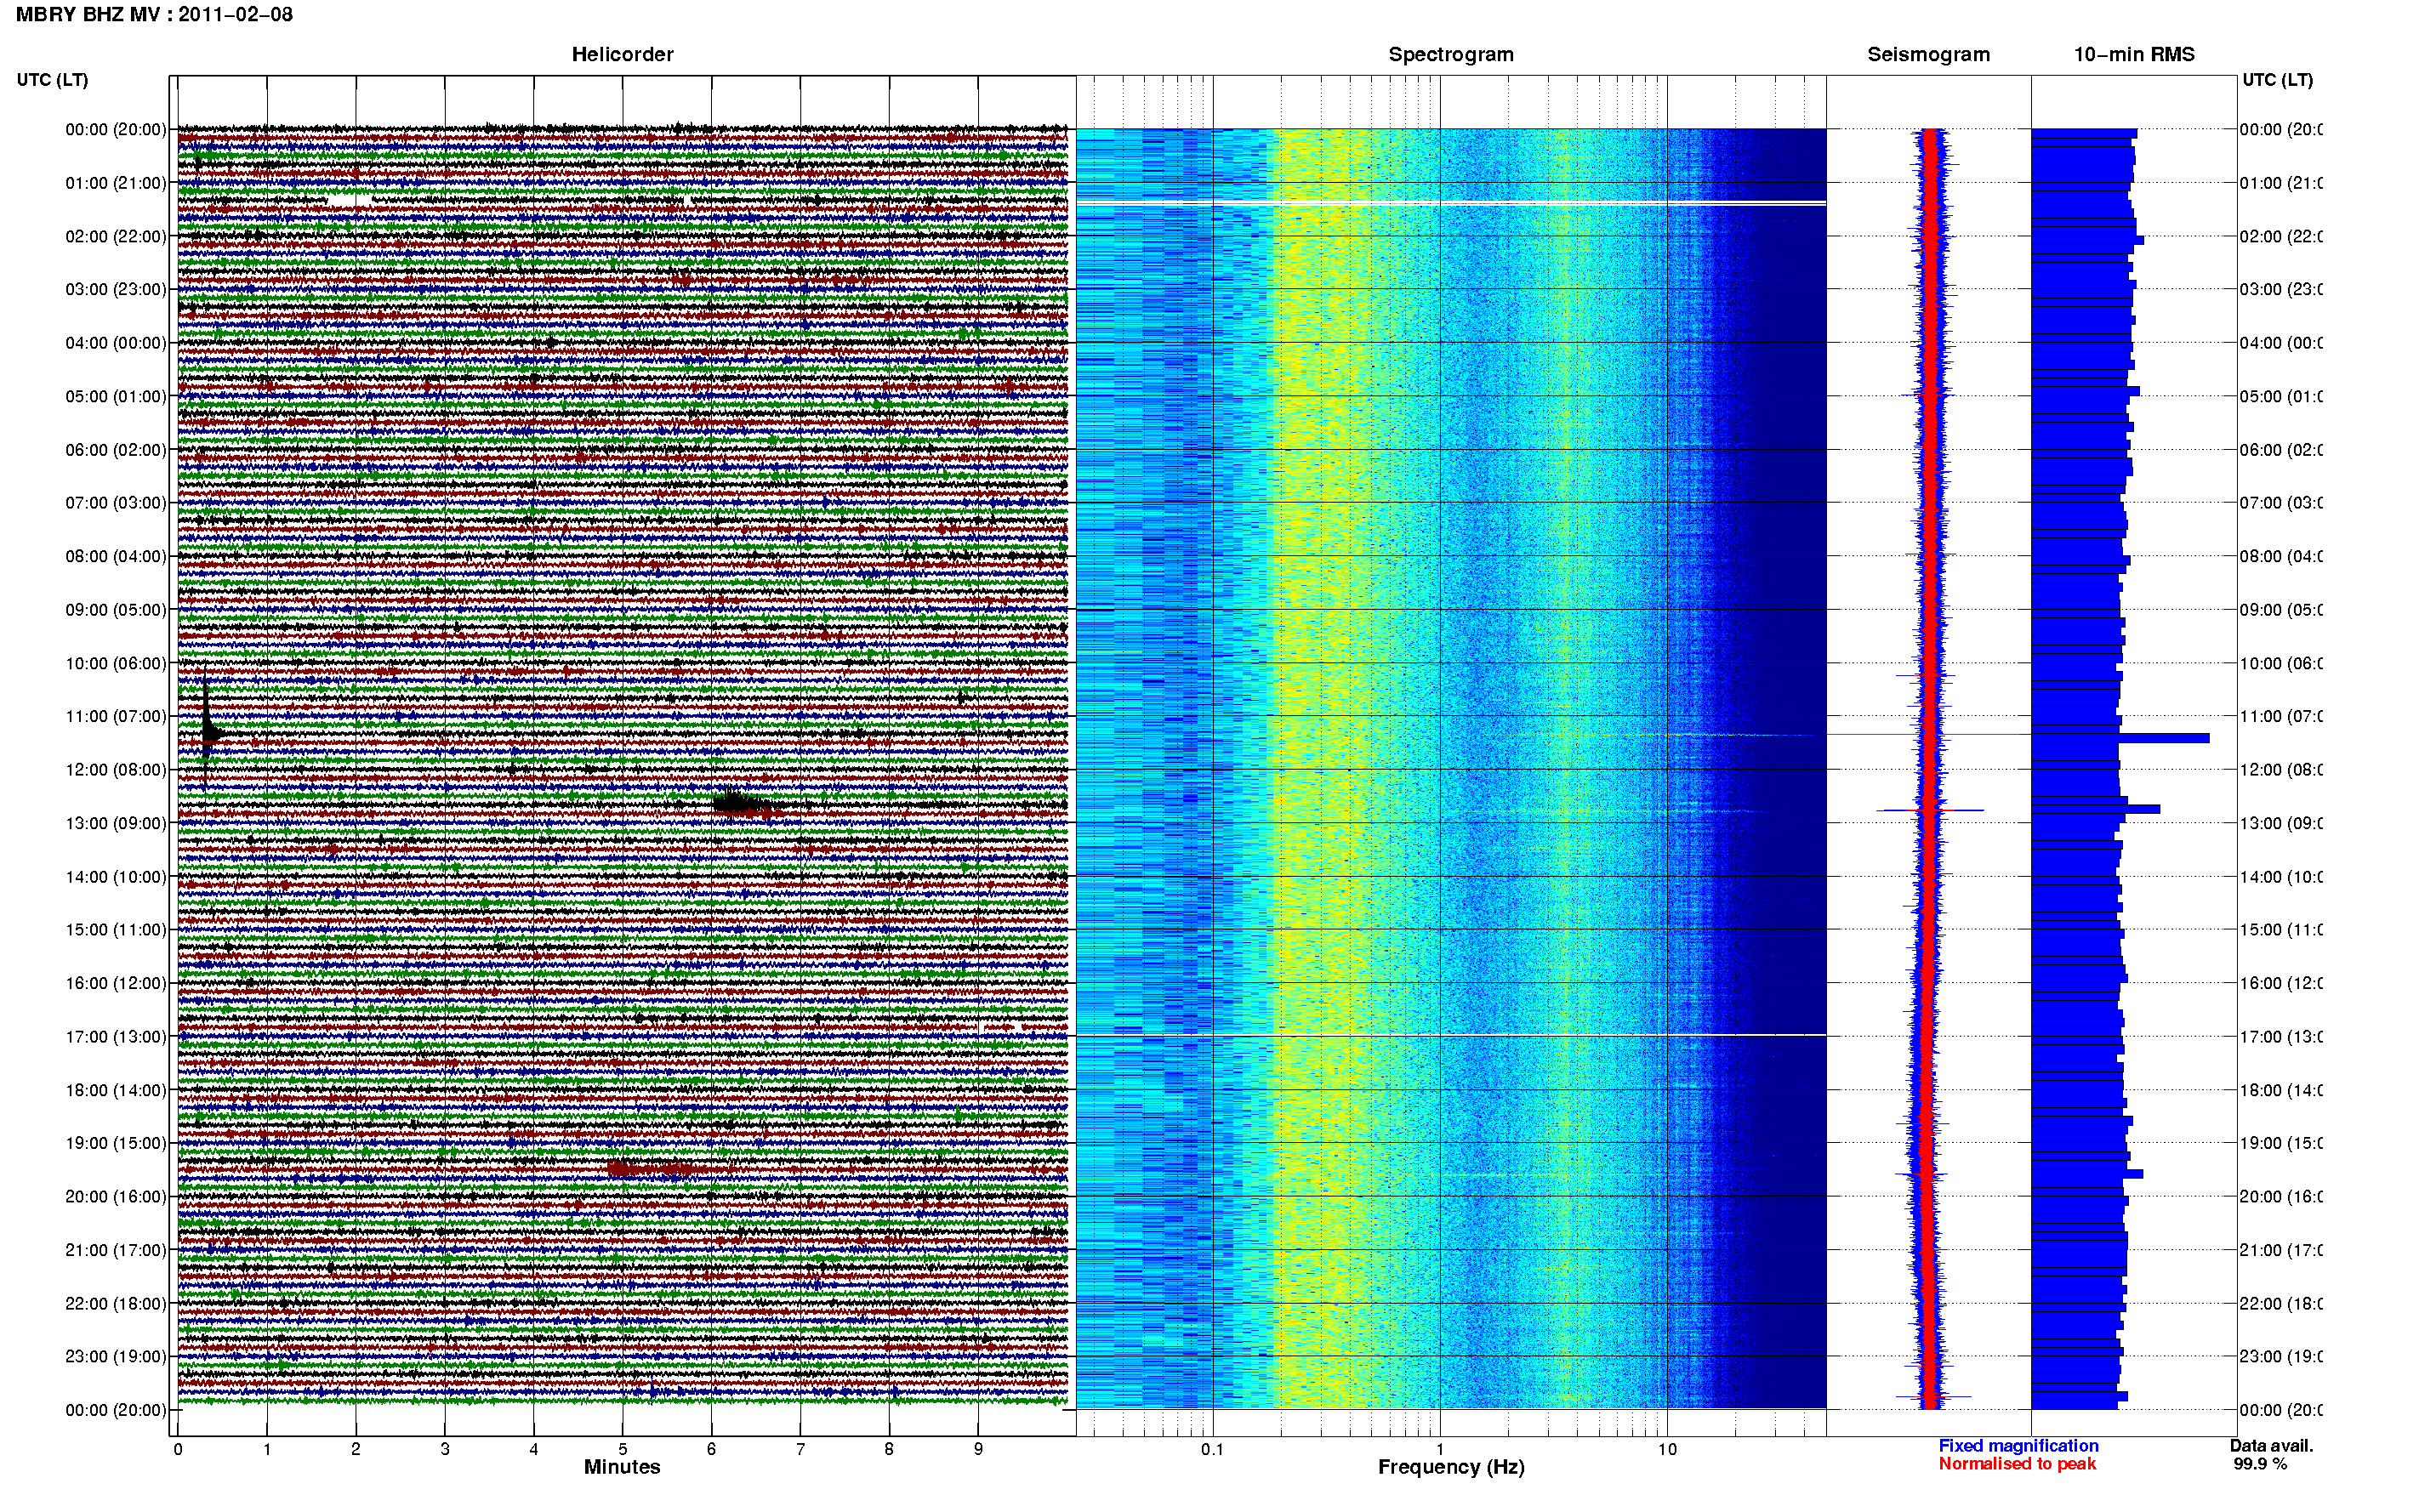The height and width of the screenshot is (1512, 2419).
Task: Click the left '04:00 (00:00)' time label
Action: (x=116, y=343)
